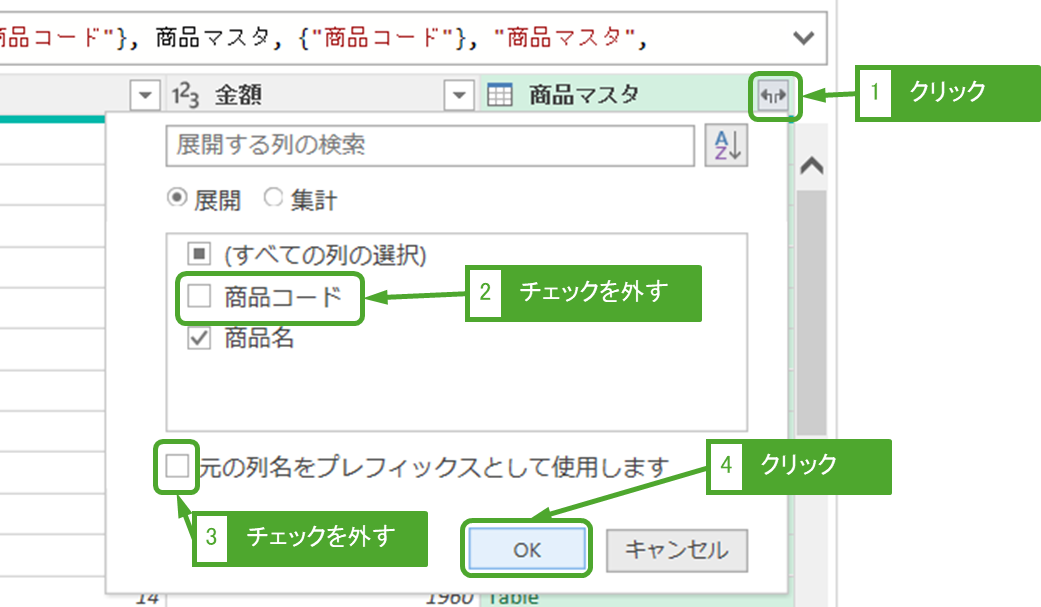Click the scrollbar up arrow on the right
The image size is (1041, 607).
812,167
